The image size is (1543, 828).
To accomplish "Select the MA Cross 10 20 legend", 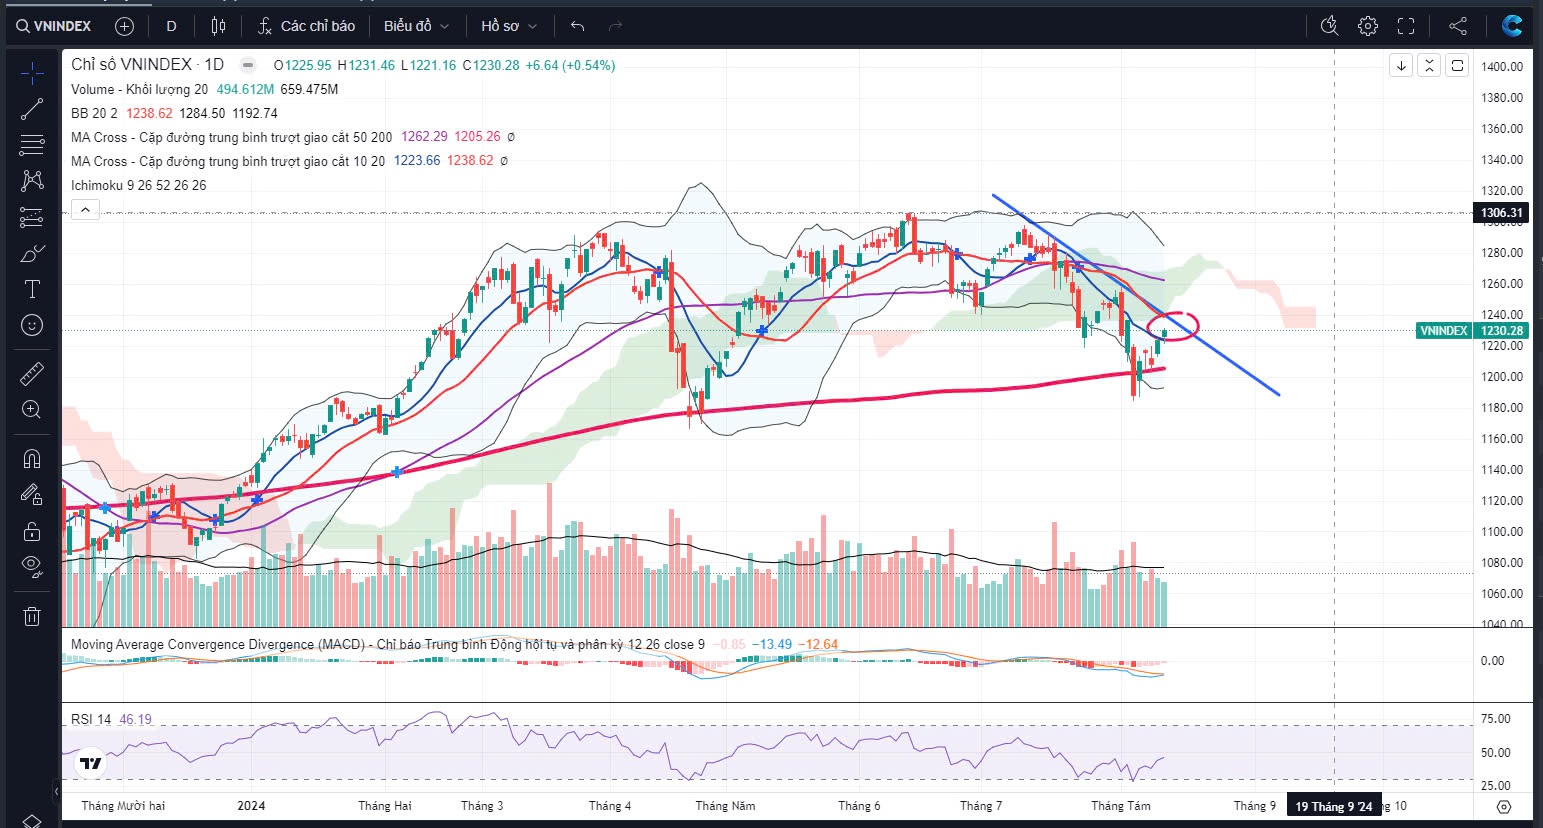I will pos(227,161).
